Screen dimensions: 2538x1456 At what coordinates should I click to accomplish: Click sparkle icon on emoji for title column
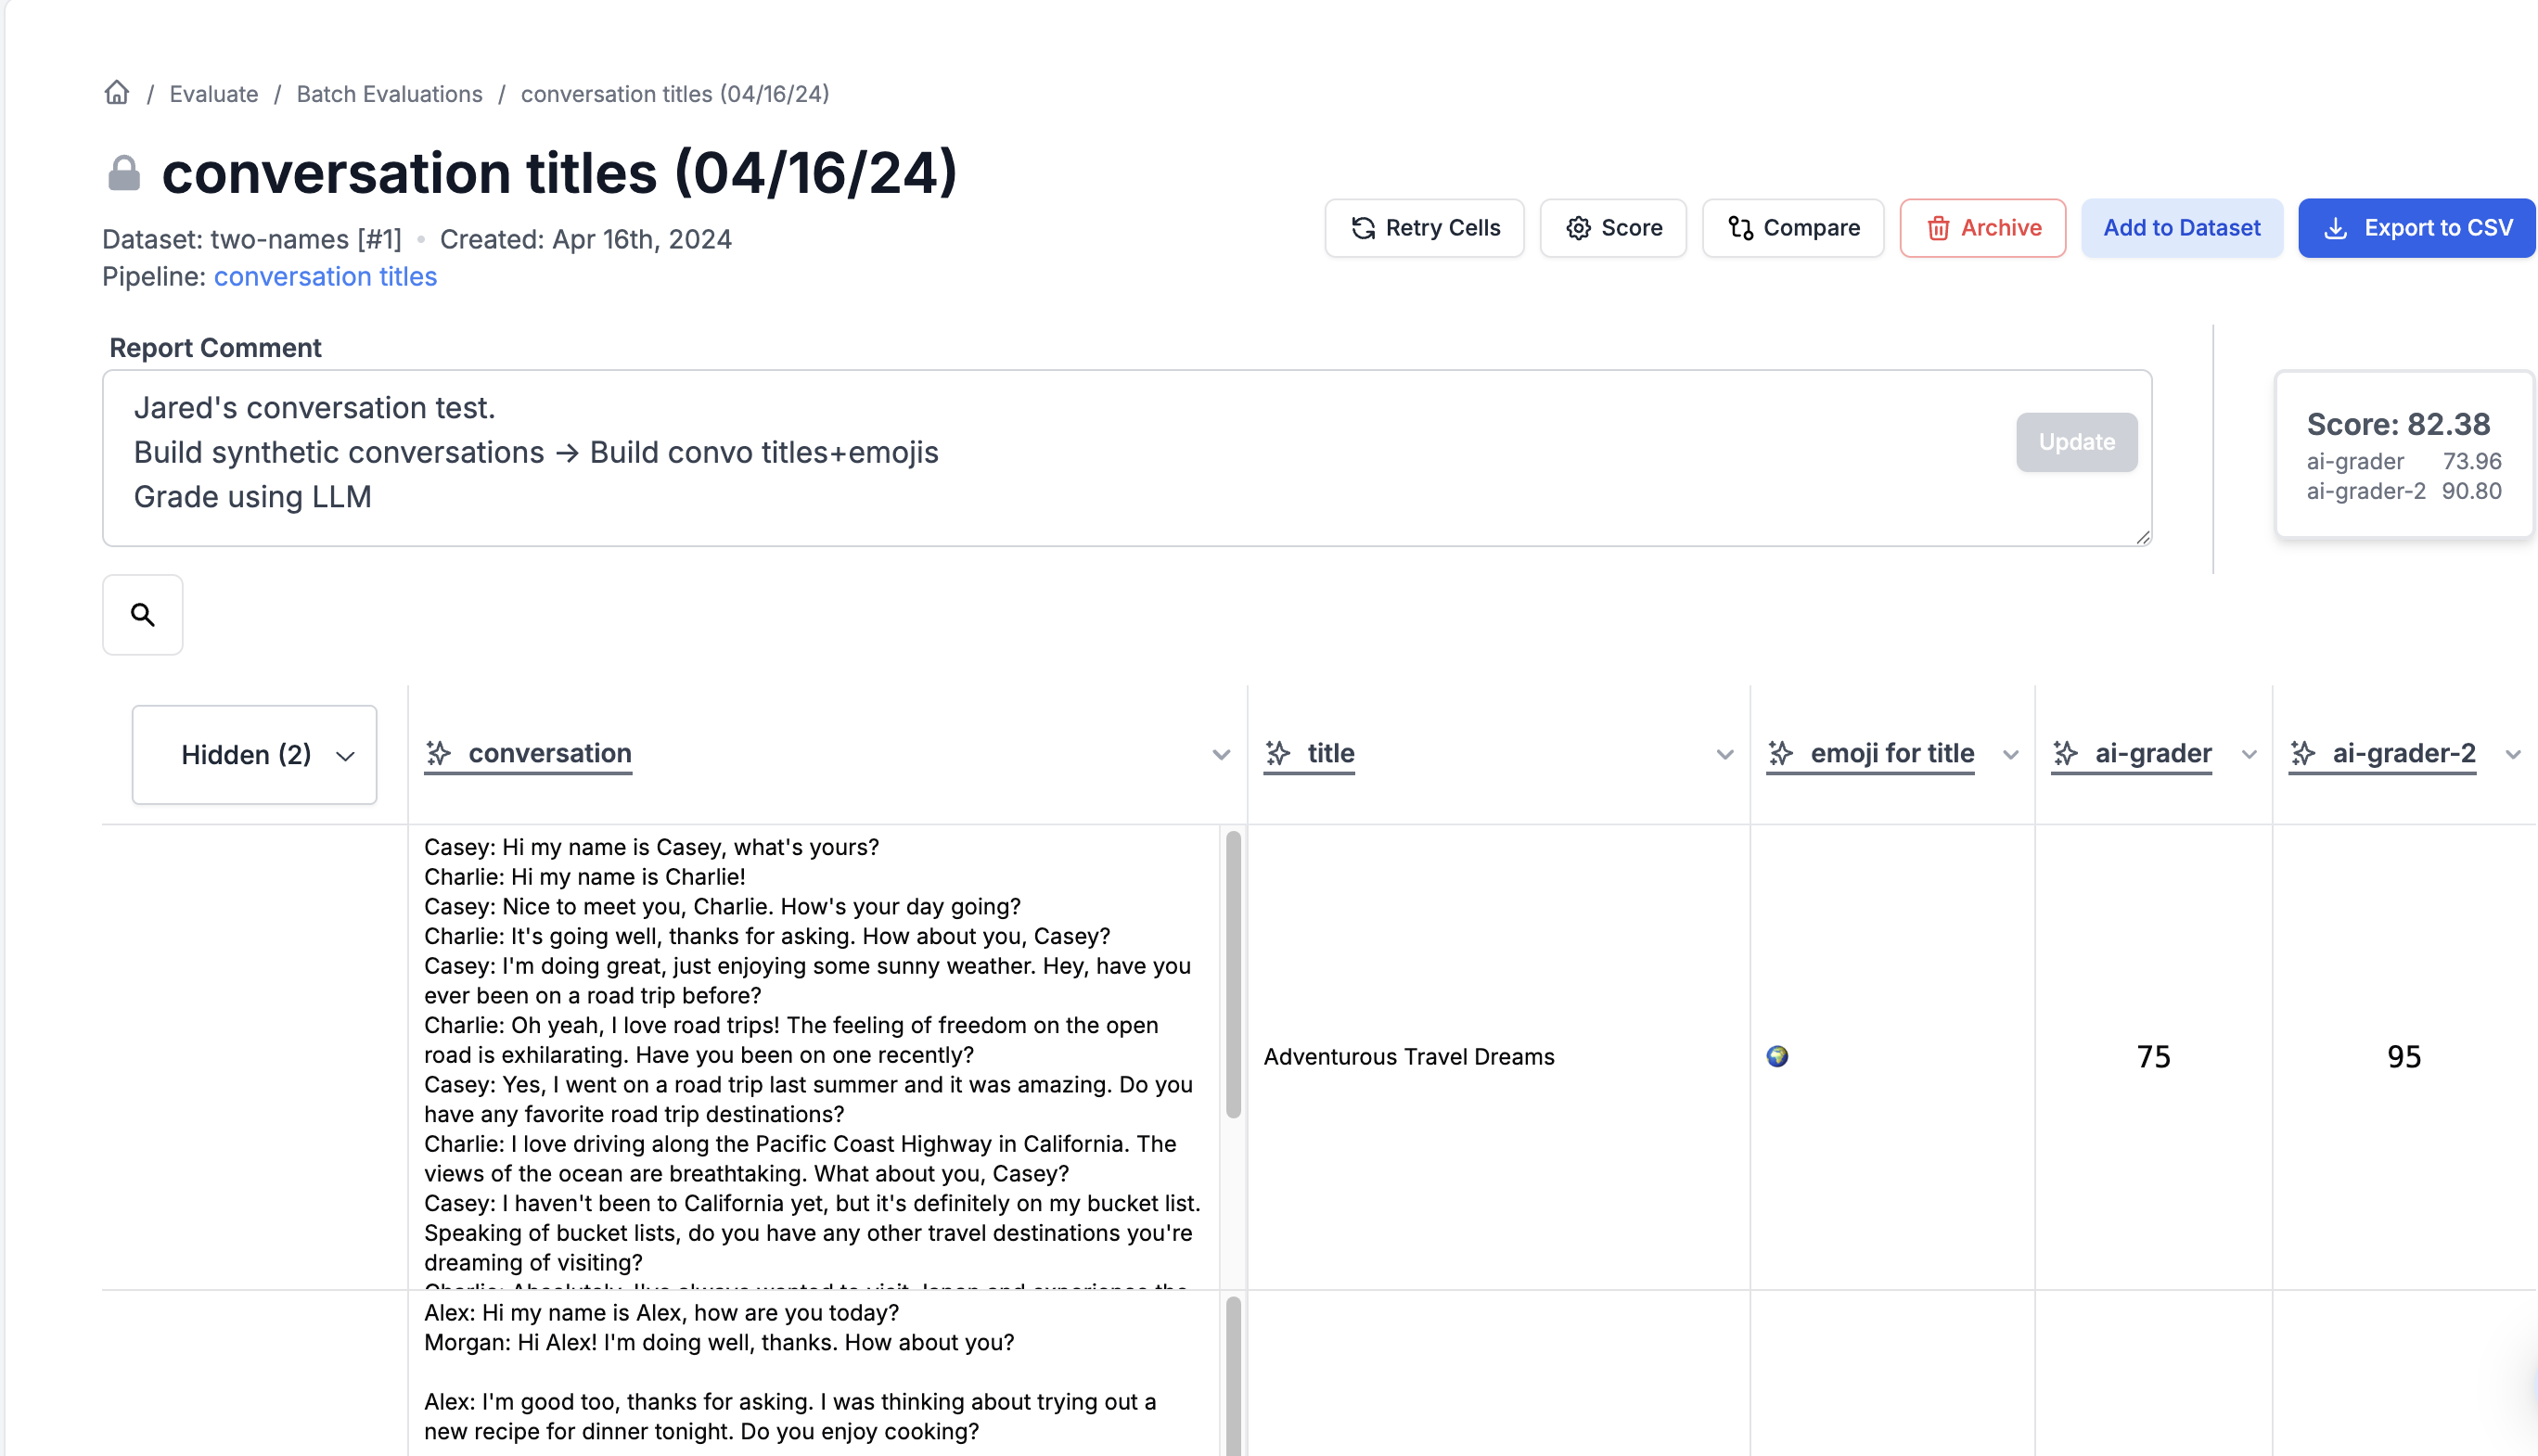pyautogui.click(x=1781, y=753)
